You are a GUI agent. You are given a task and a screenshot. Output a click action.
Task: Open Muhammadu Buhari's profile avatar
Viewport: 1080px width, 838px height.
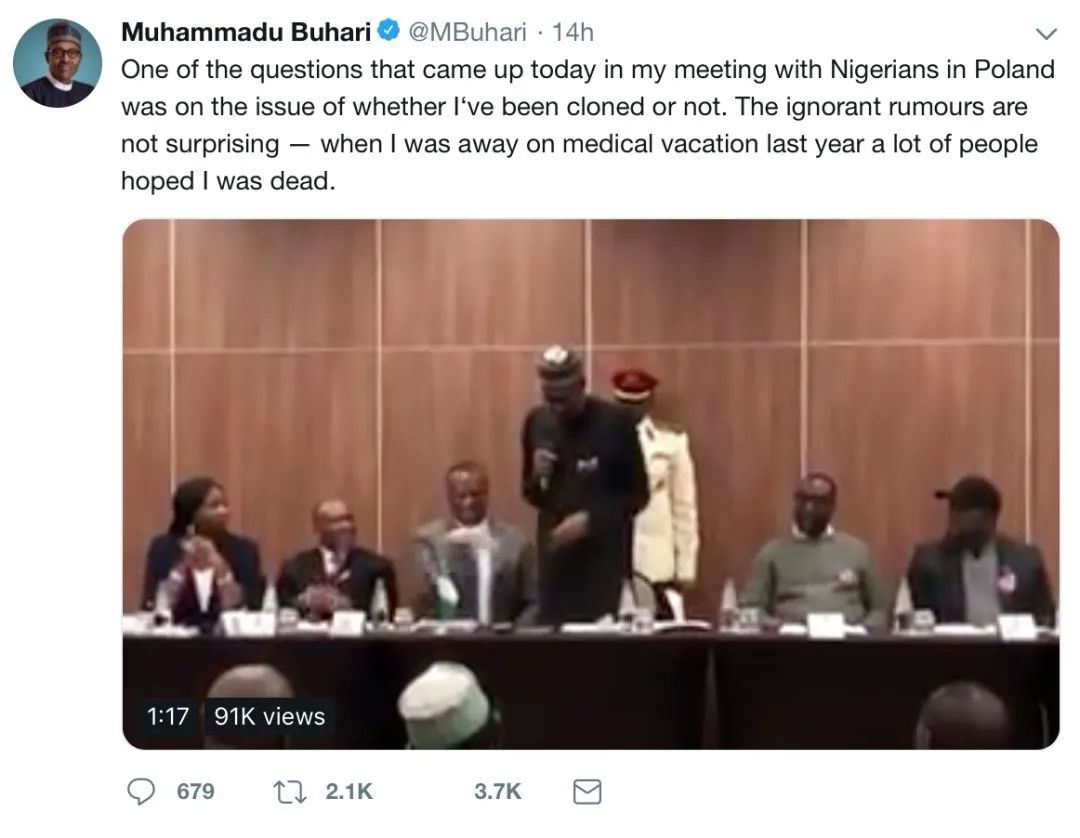click(x=57, y=63)
